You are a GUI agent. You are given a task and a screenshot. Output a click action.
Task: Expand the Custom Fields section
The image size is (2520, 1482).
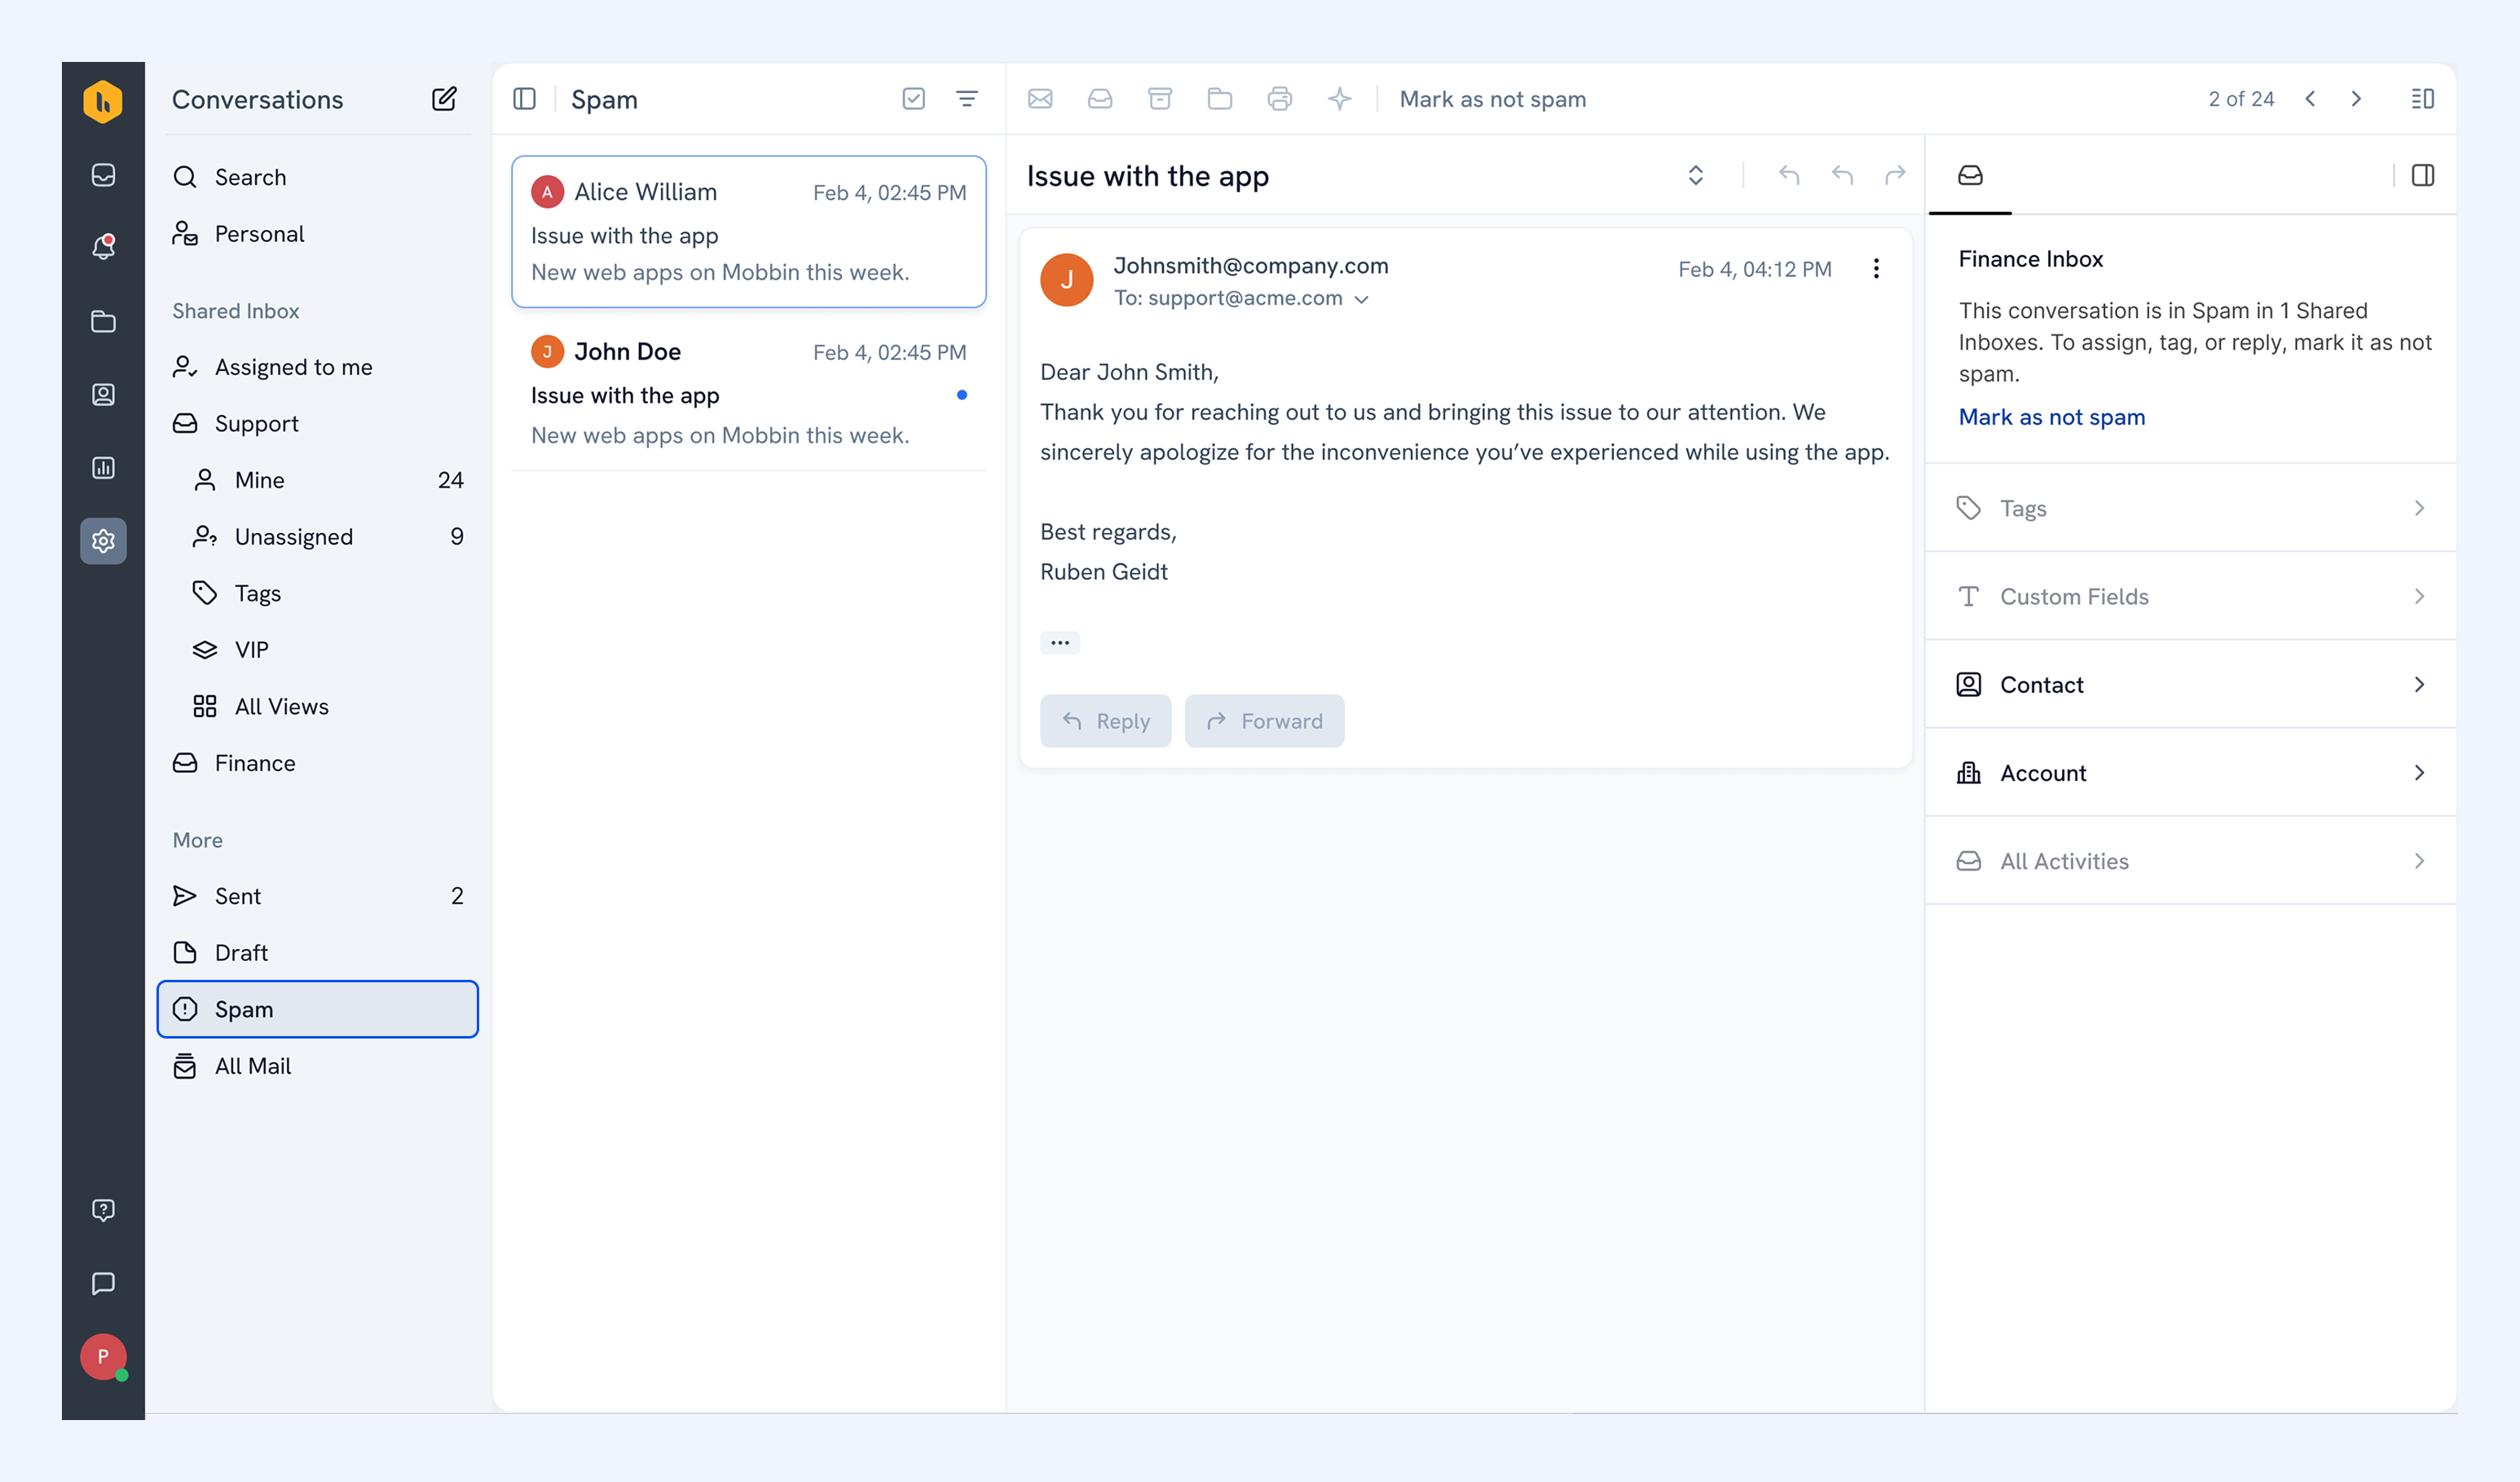click(2190, 596)
